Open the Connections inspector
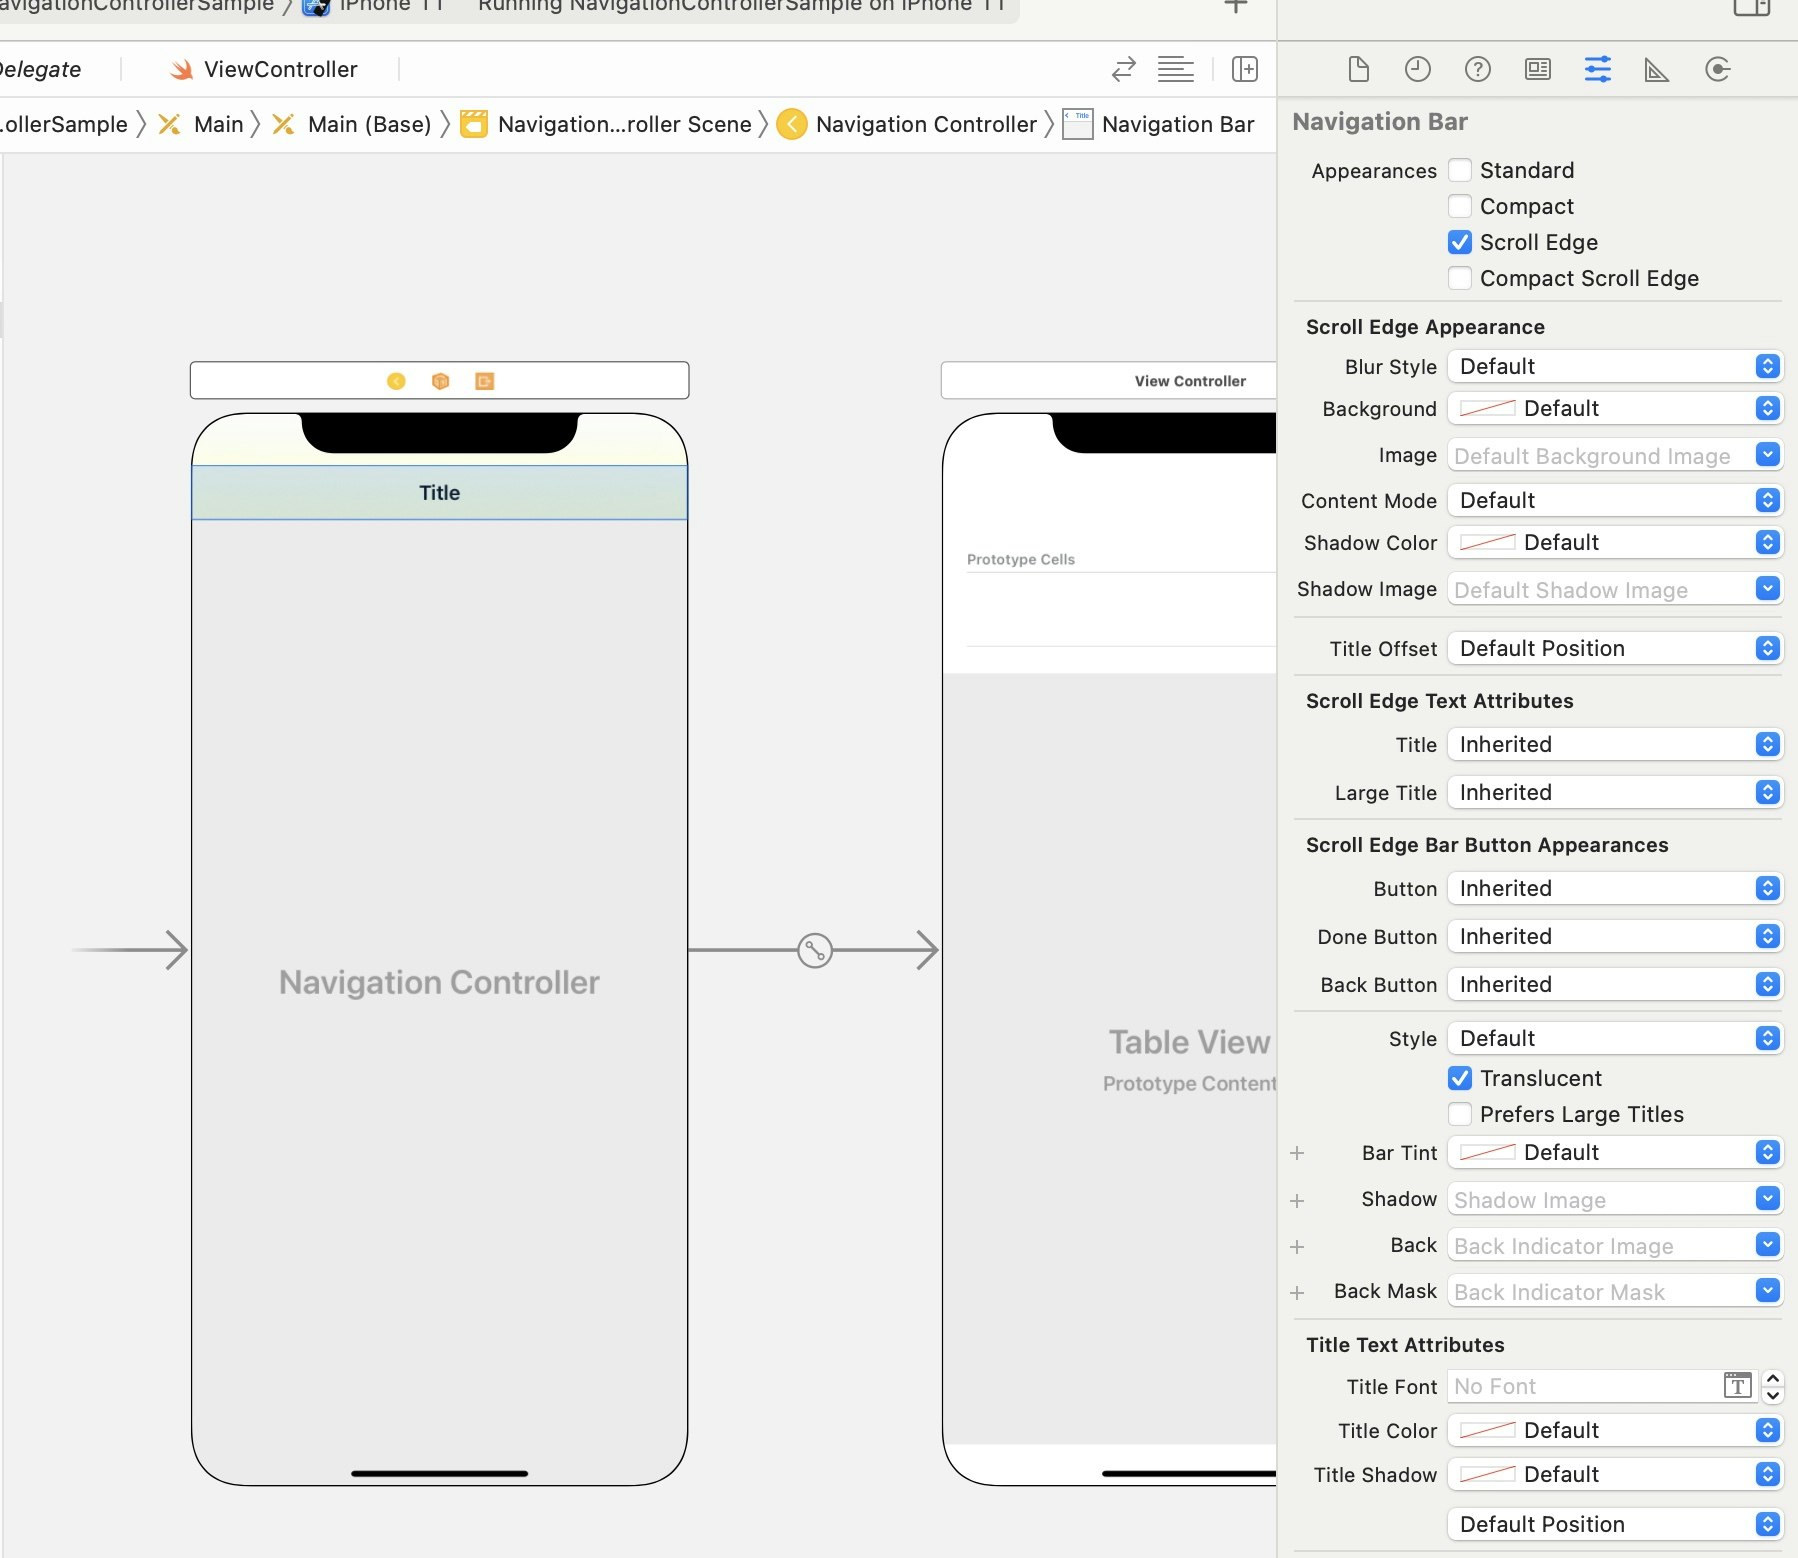Screen dimensions: 1798x1558 pos(1718,69)
